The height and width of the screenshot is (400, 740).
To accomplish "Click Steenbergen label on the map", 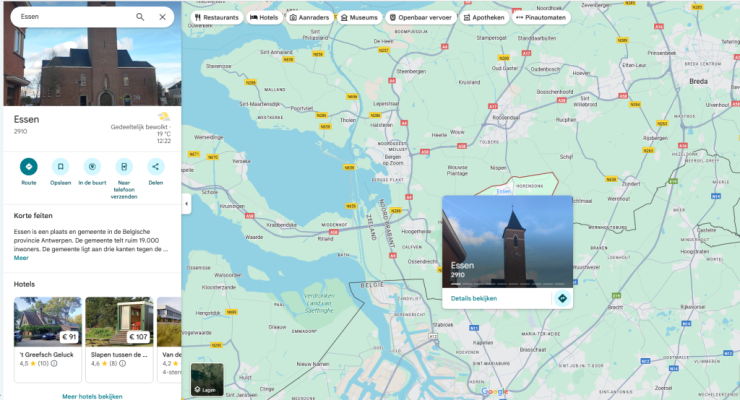I will tap(411, 71).
